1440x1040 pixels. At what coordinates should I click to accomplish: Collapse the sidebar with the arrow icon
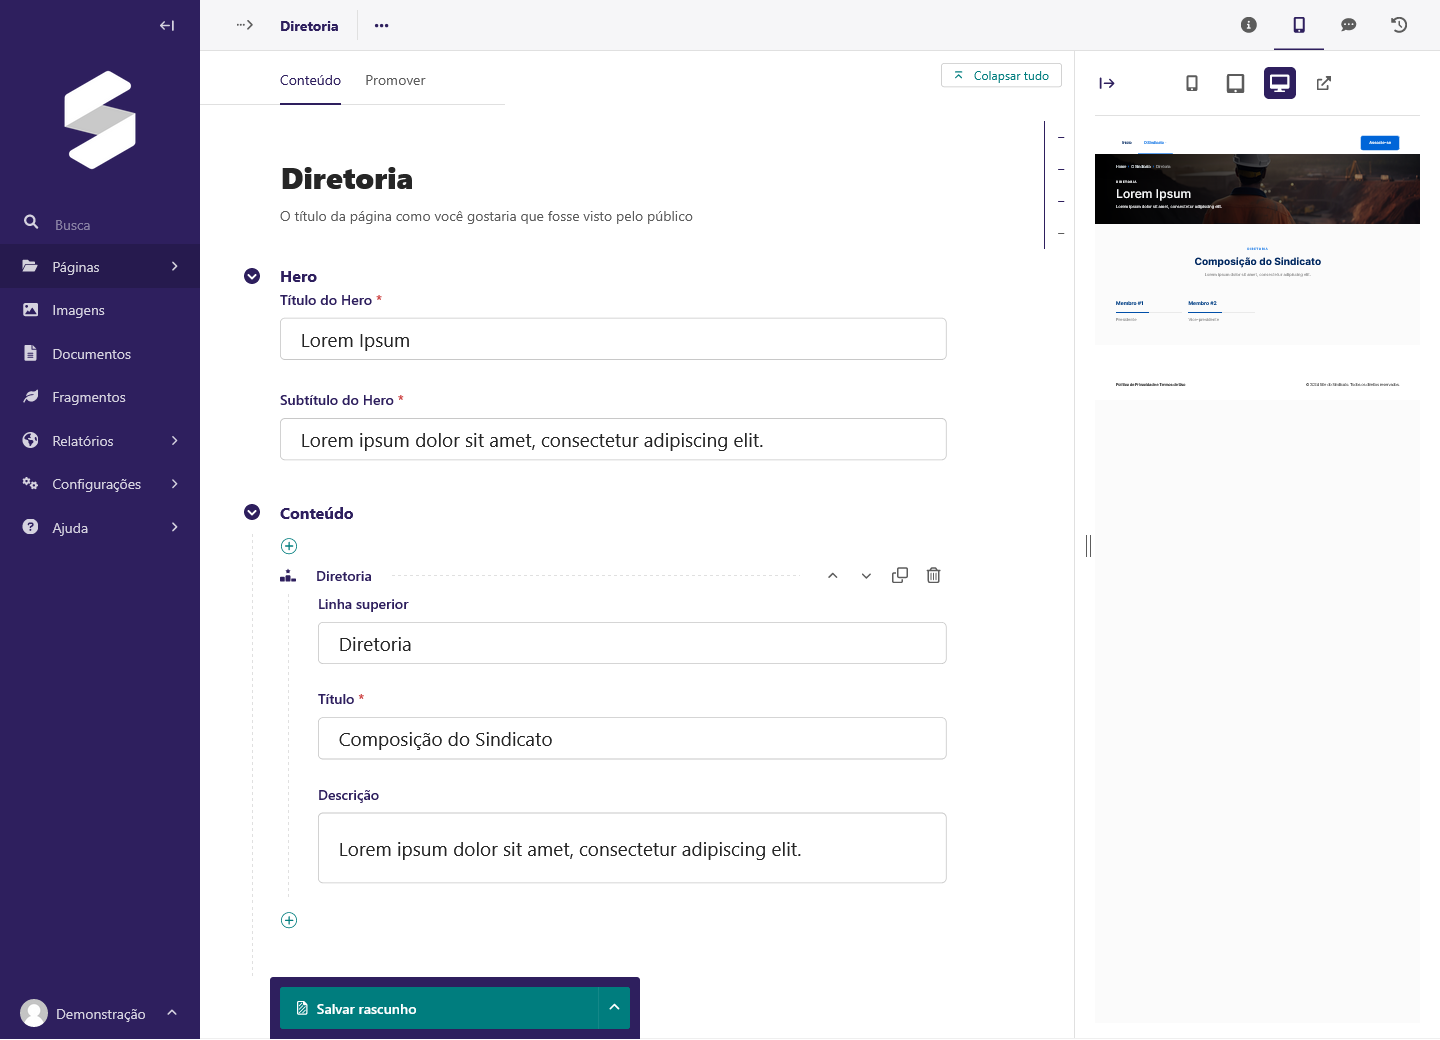167,26
